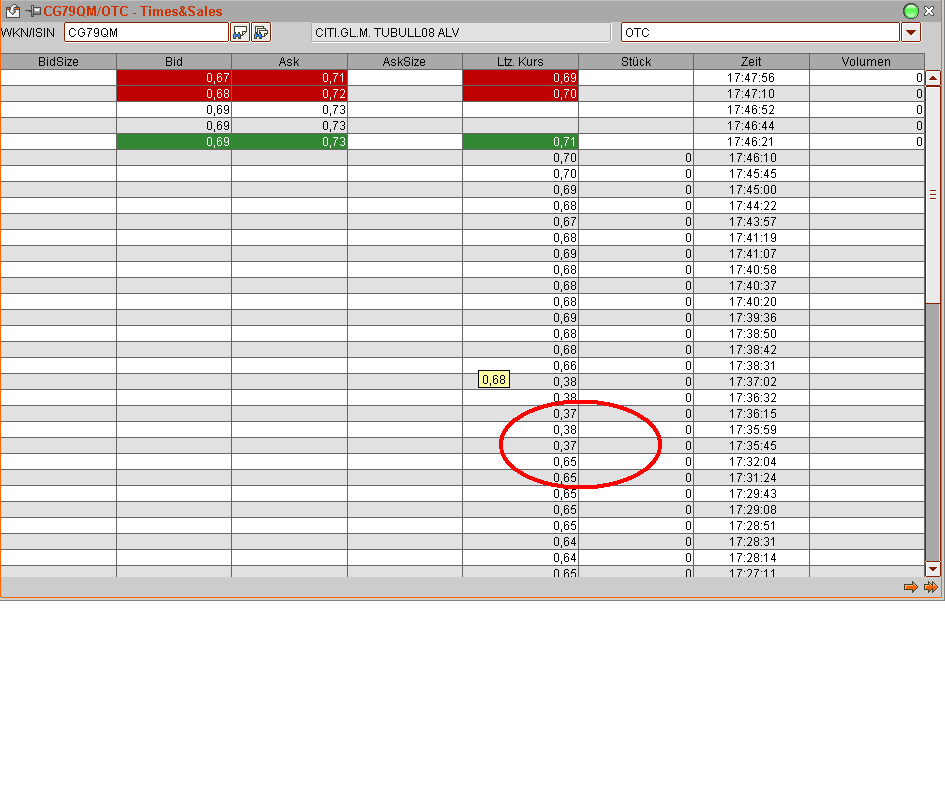Select the Ltz. Kurs column header
The width and height of the screenshot is (945, 800).
coord(519,61)
